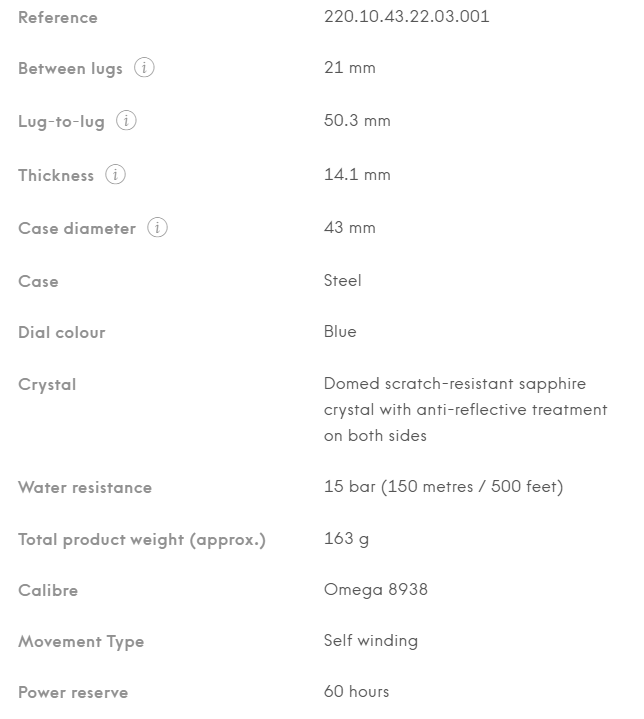The width and height of the screenshot is (644, 719).
Task: Select the Steel case material value
Action: coord(343,281)
